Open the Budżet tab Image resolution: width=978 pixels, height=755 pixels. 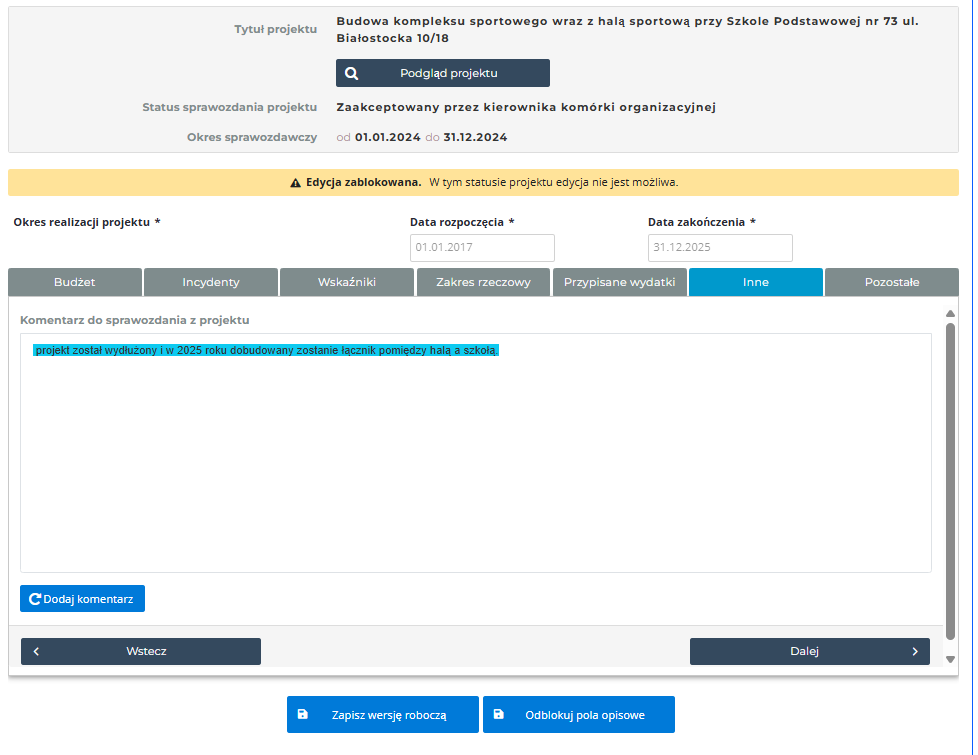(x=75, y=282)
